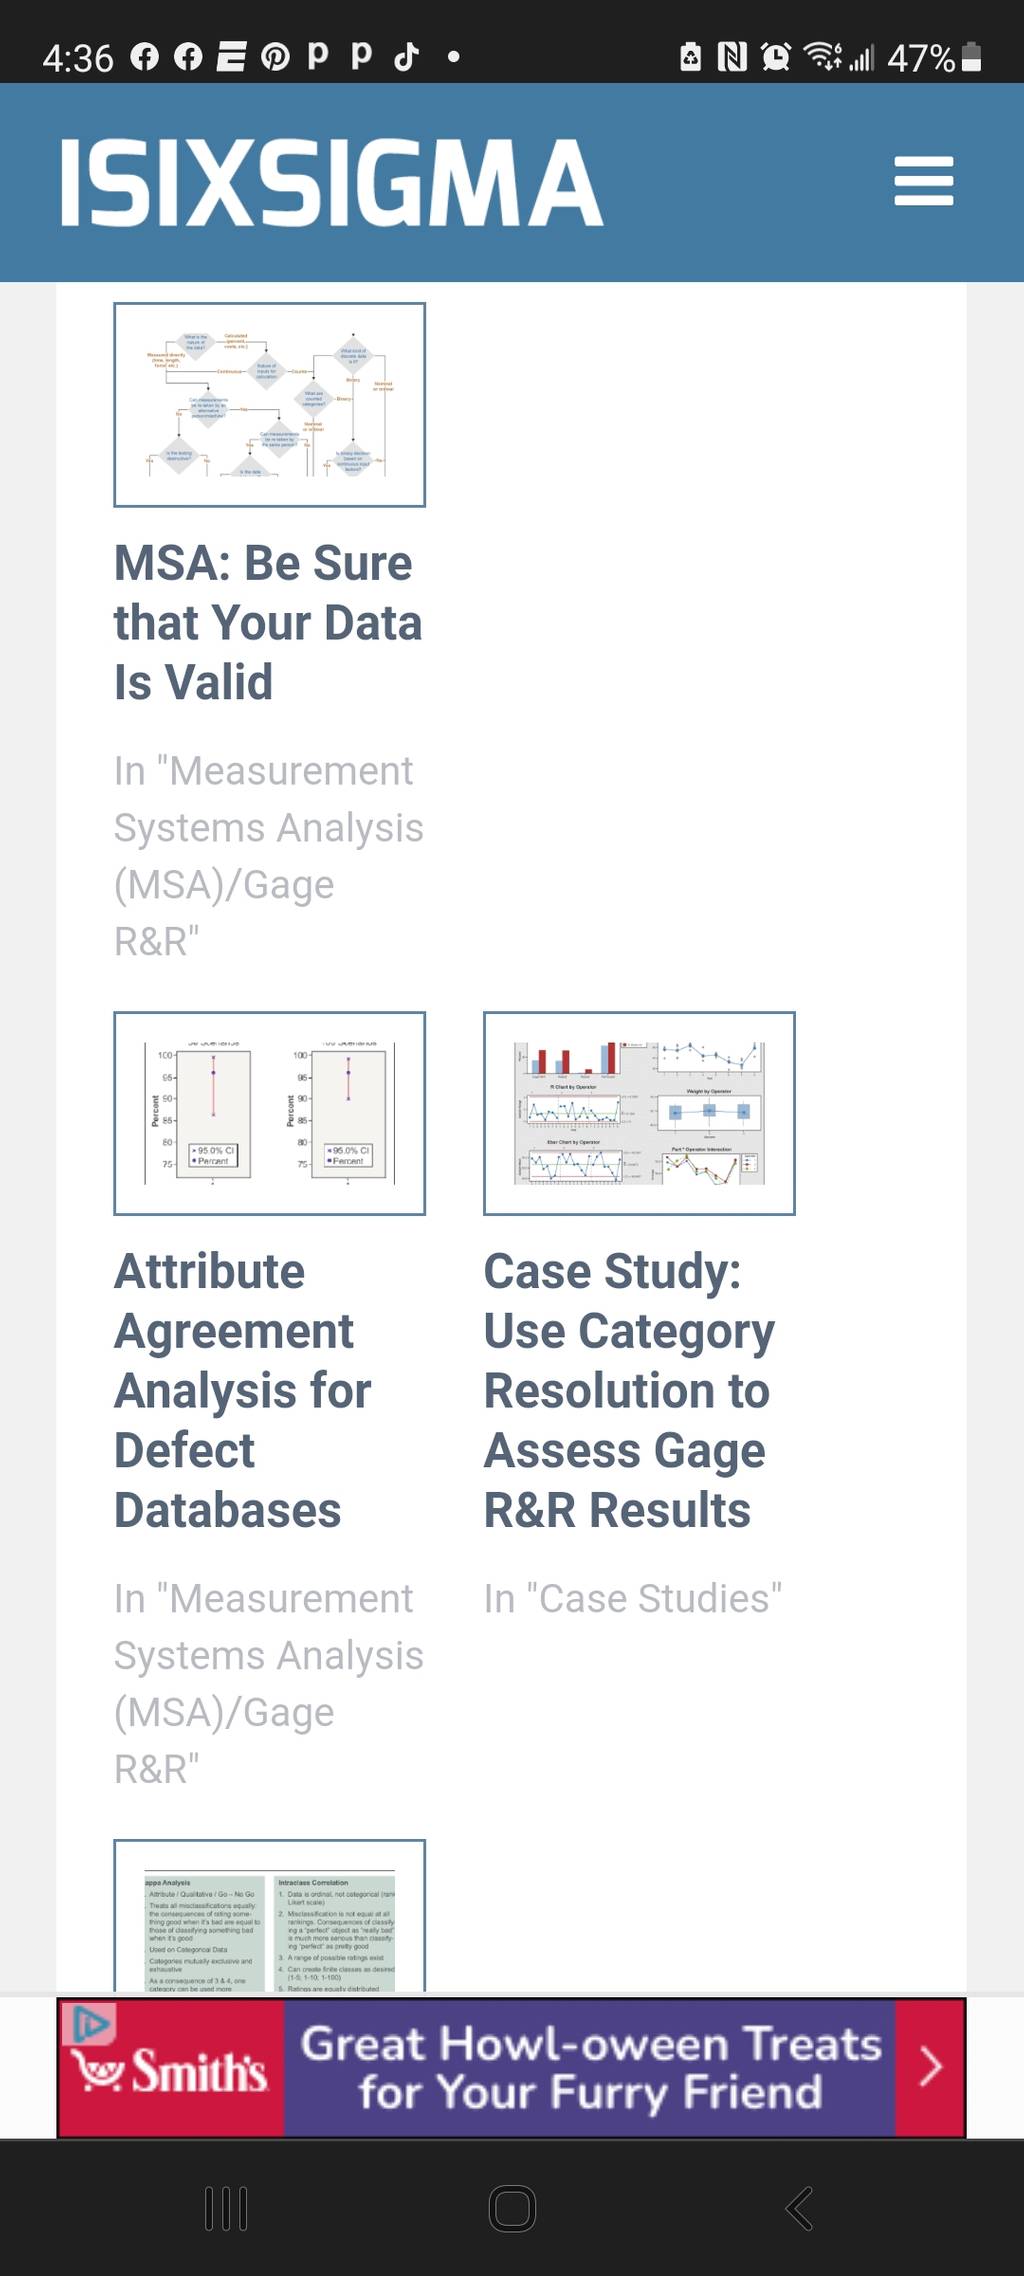
Task: Tap the alarm clock icon in status bar
Action: click(775, 57)
